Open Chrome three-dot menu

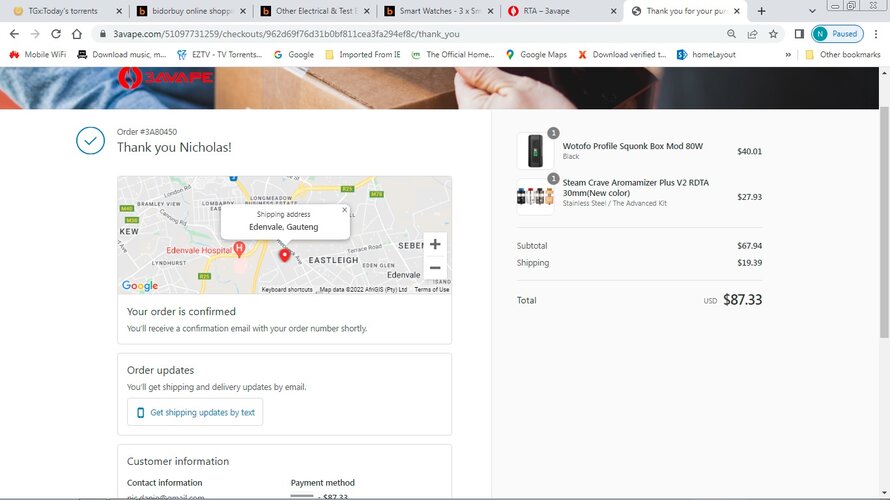click(876, 34)
